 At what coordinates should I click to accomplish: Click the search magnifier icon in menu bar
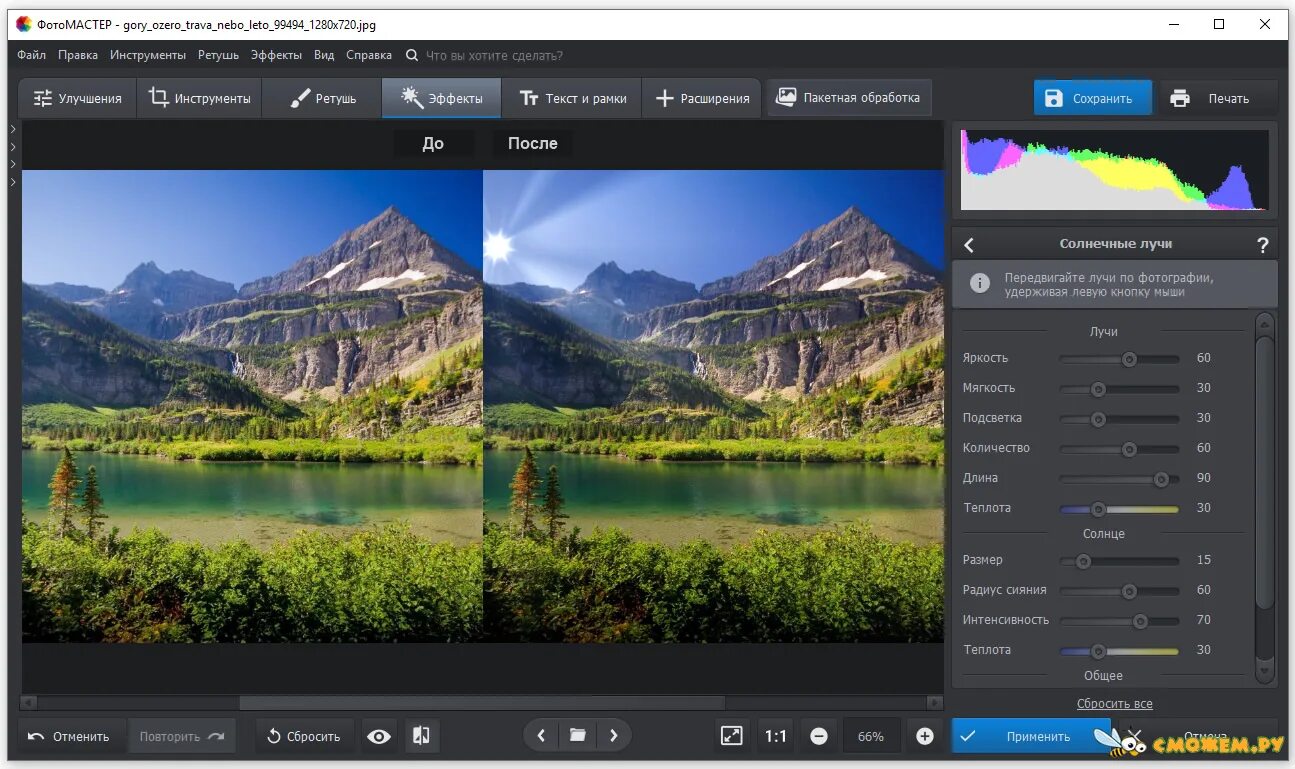(x=412, y=55)
